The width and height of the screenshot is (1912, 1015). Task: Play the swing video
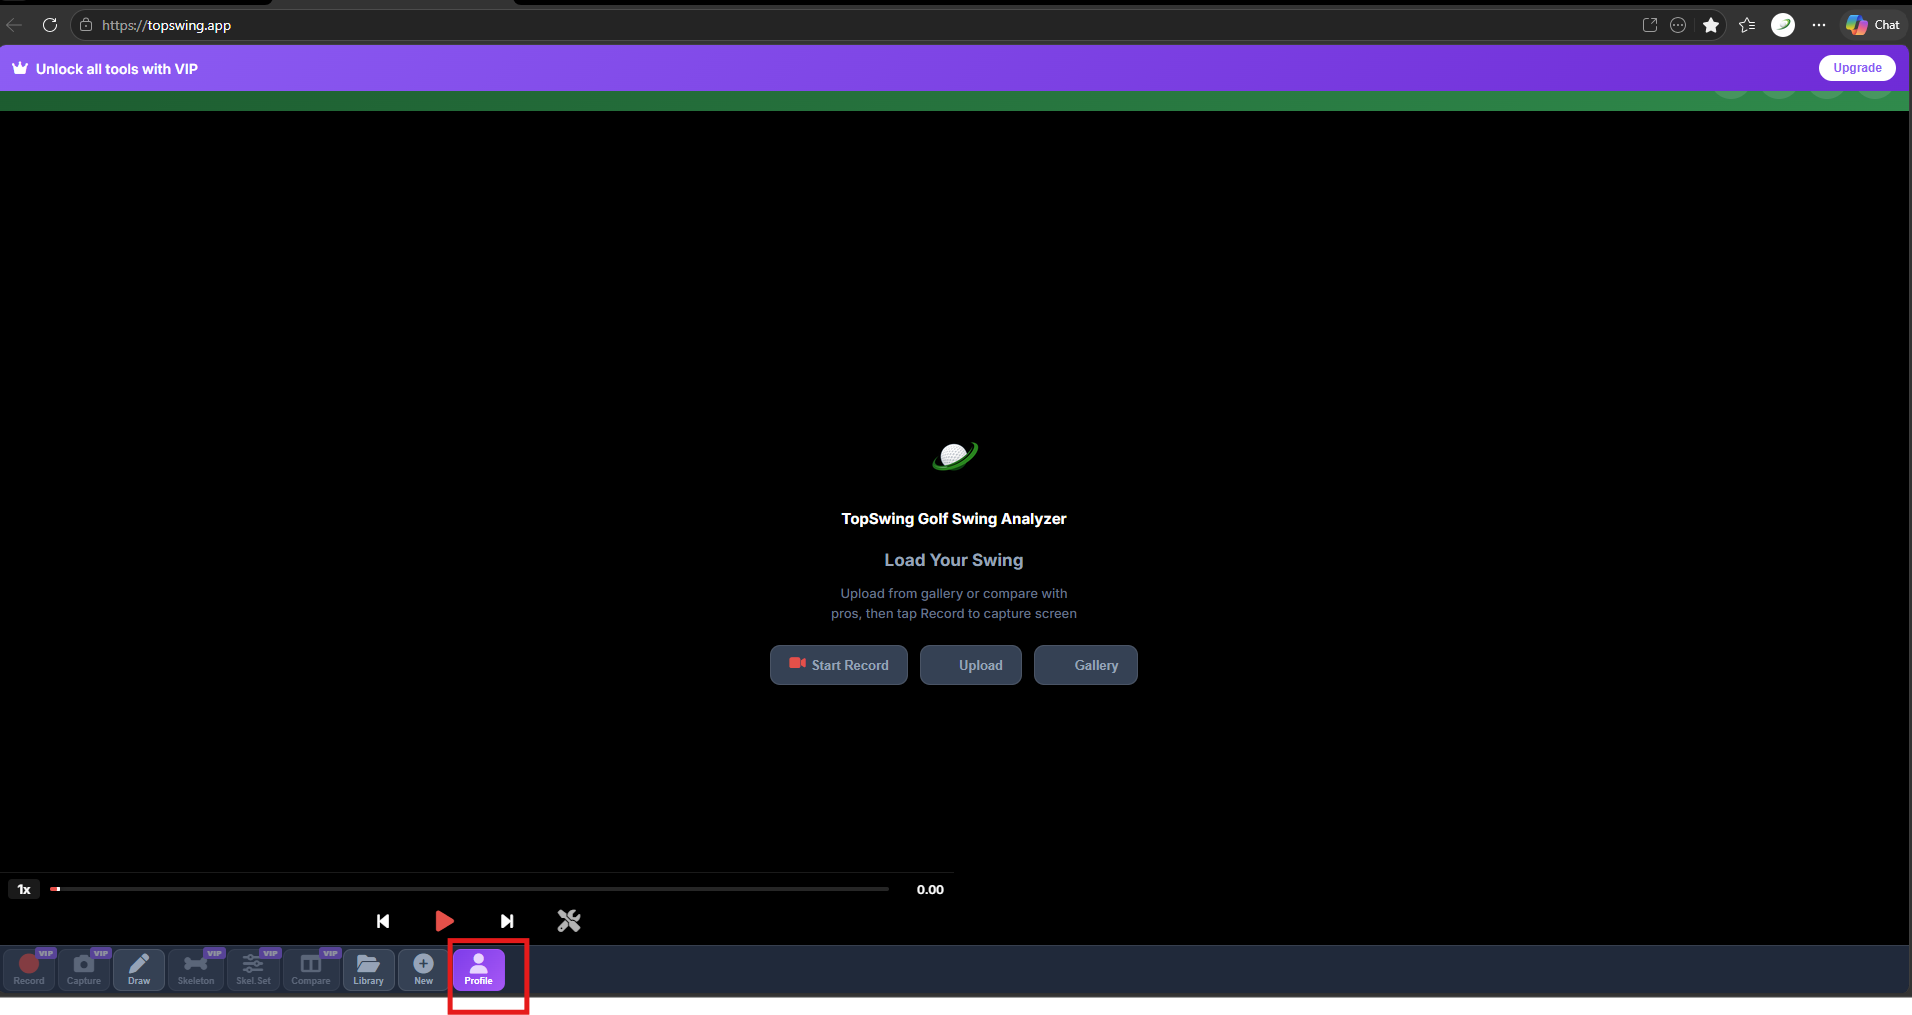(445, 921)
